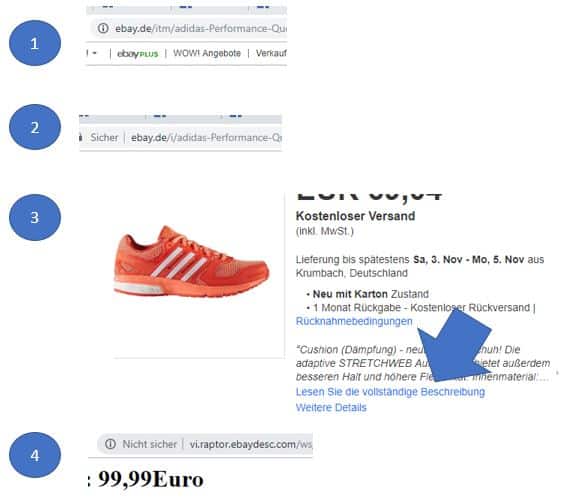
Task: Click the info icon beside ebay.de/itm address
Action: (103, 28)
